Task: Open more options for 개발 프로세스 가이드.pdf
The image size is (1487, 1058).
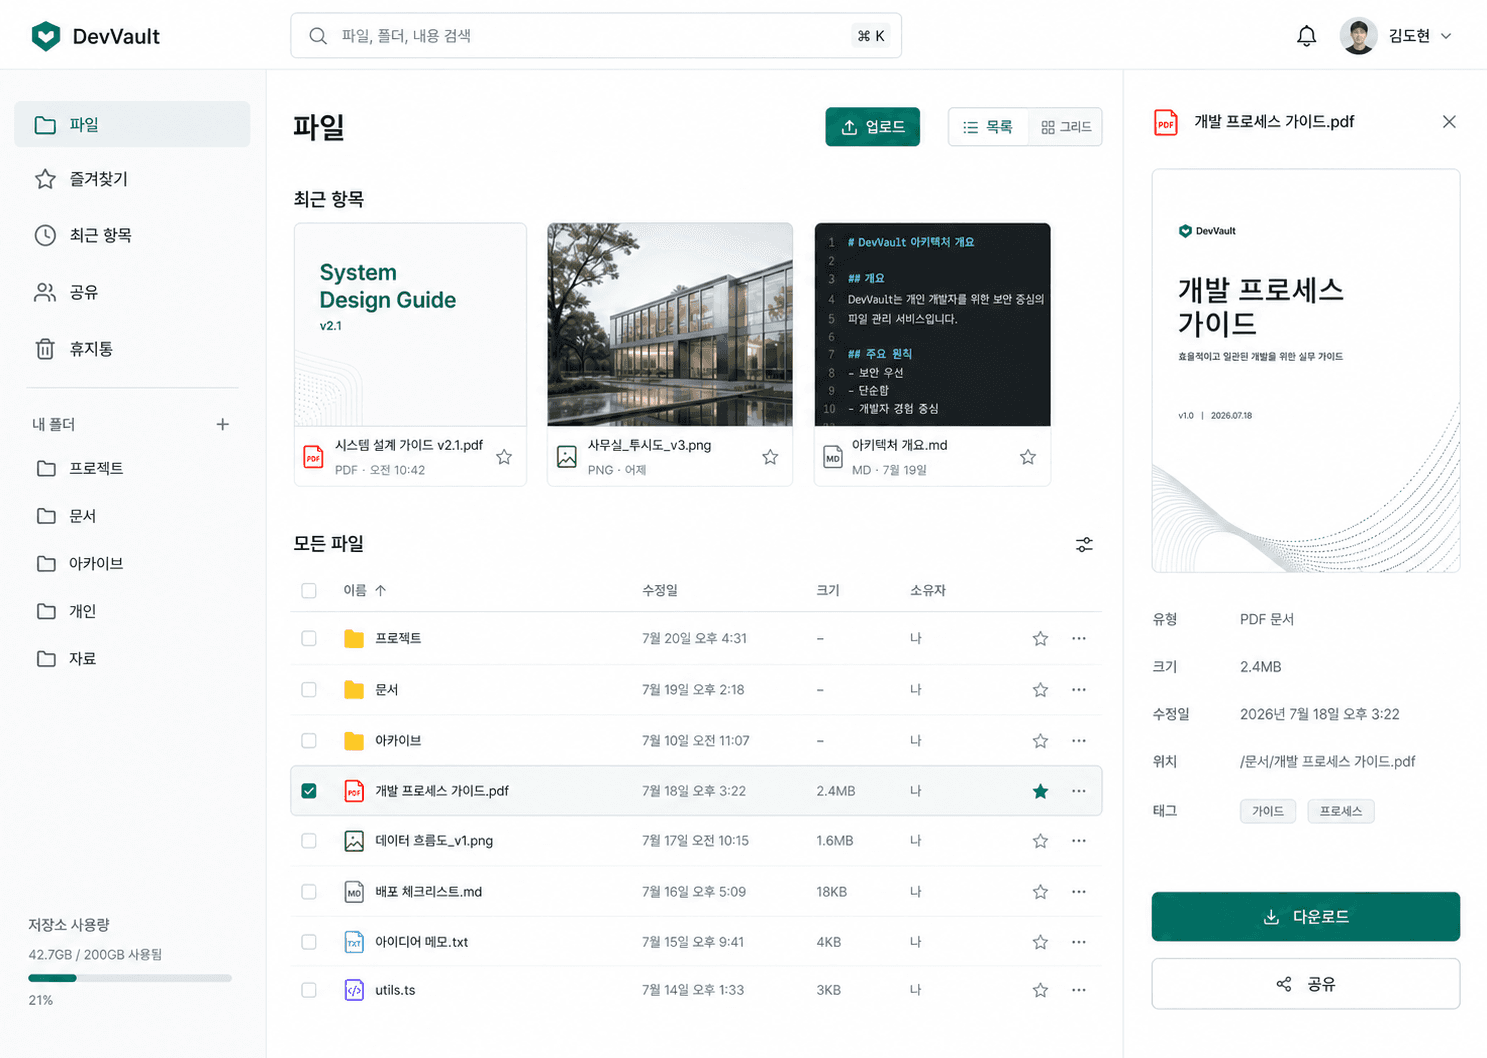Action: 1079,791
